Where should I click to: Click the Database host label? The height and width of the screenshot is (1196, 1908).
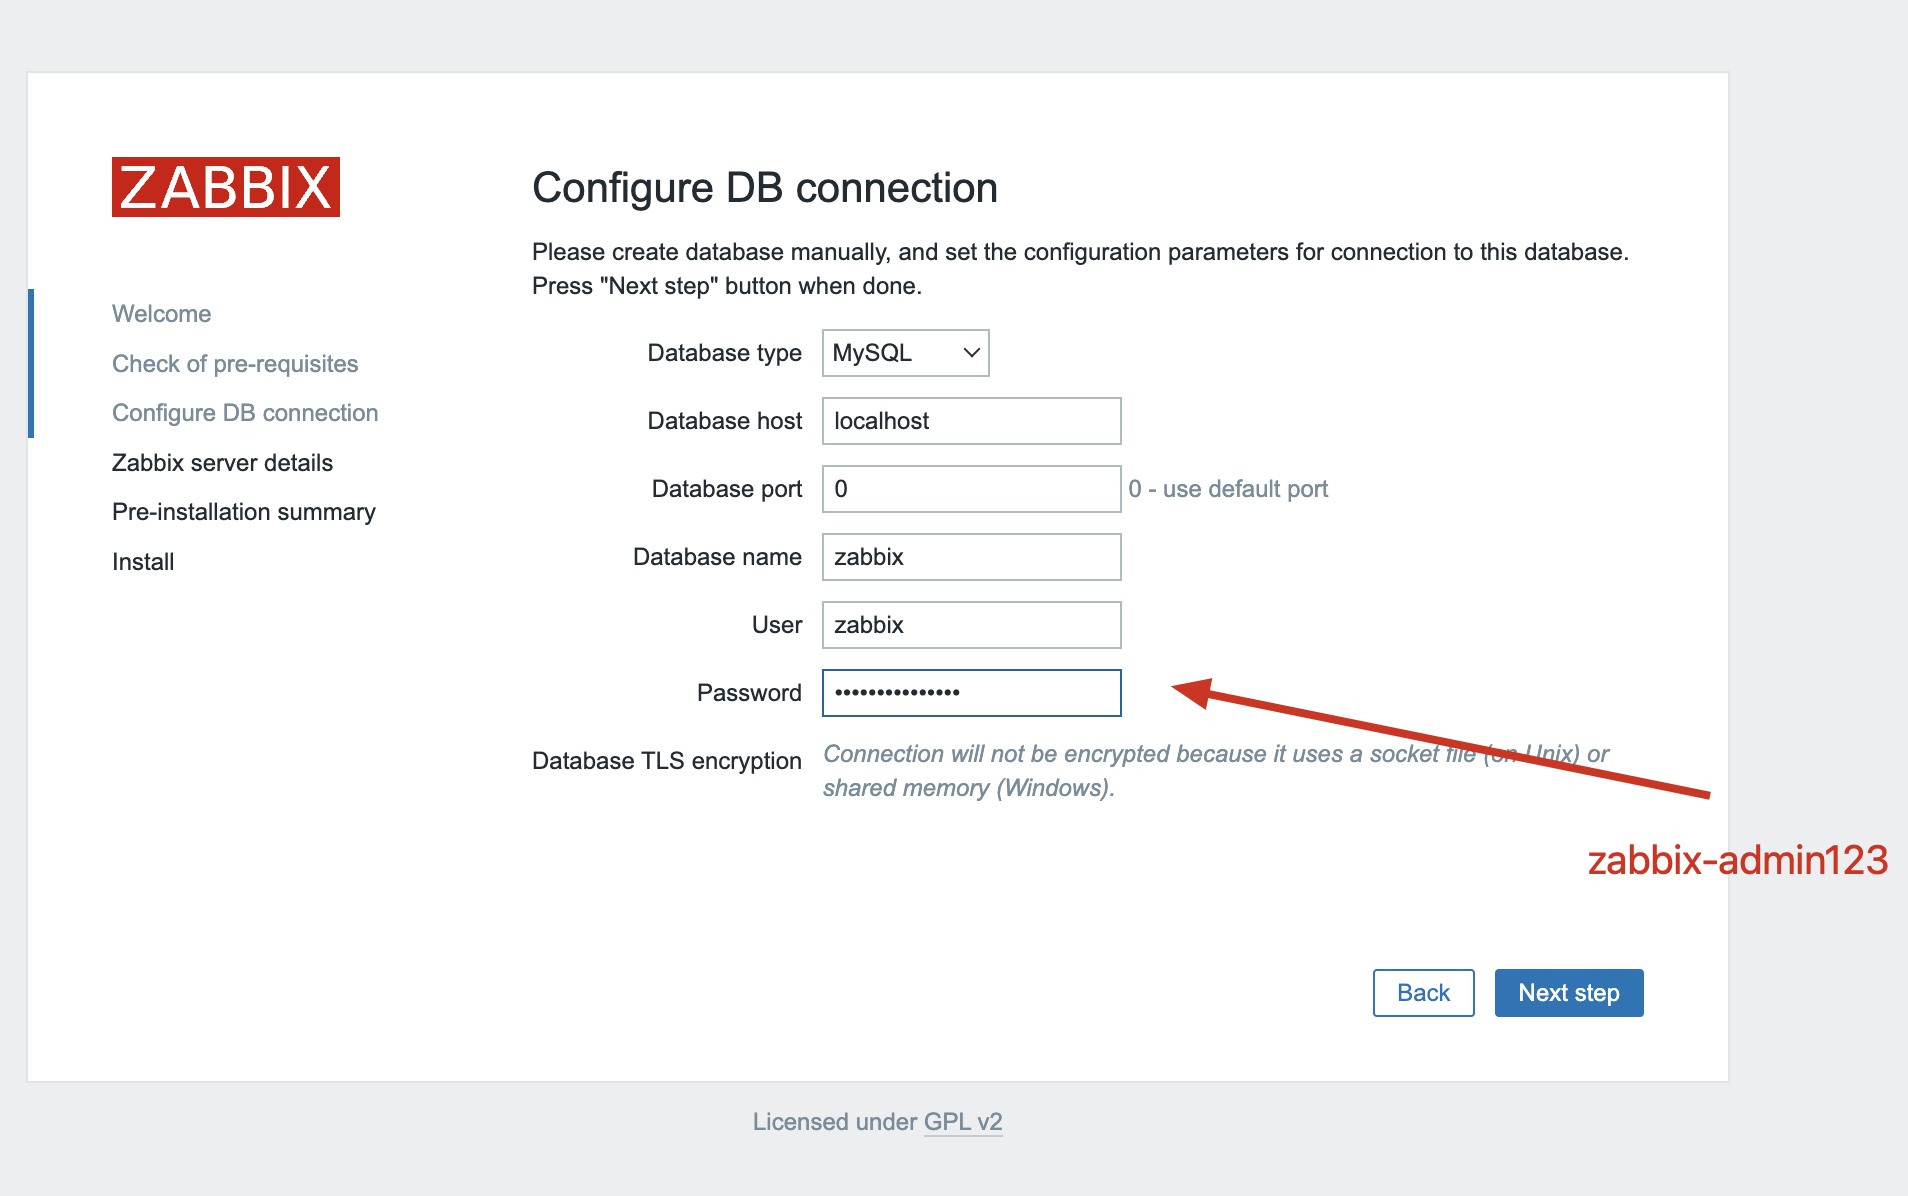click(725, 421)
